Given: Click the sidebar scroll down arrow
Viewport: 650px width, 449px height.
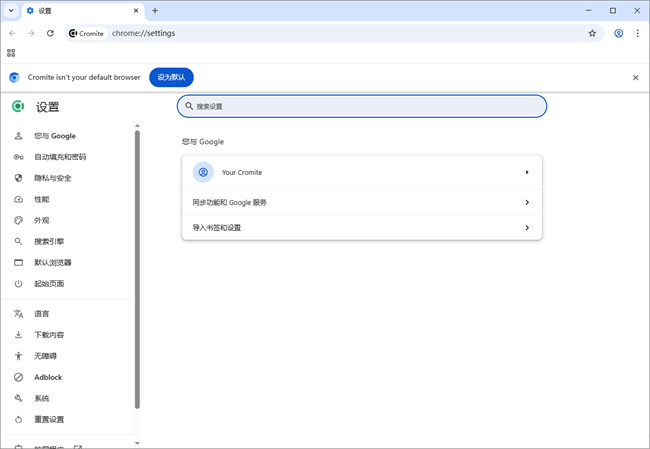Looking at the screenshot, I should (x=137, y=443).
